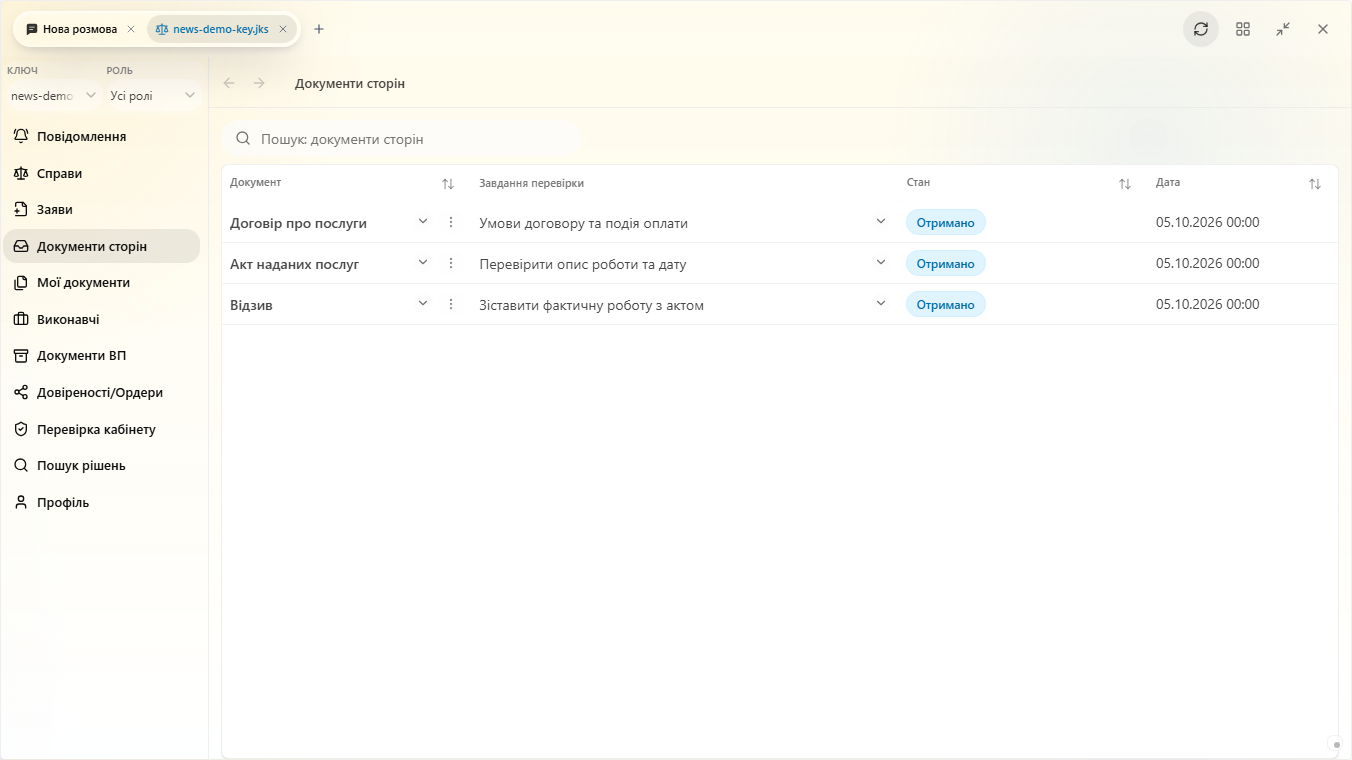The width and height of the screenshot is (1352, 760).
Task: Expand the task "Перевірити опис роботи та дату"
Action: click(x=881, y=263)
